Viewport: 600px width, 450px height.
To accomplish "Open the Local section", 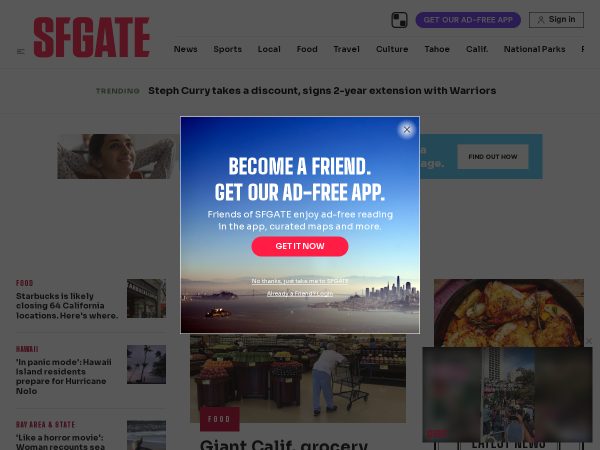I will 269,49.
